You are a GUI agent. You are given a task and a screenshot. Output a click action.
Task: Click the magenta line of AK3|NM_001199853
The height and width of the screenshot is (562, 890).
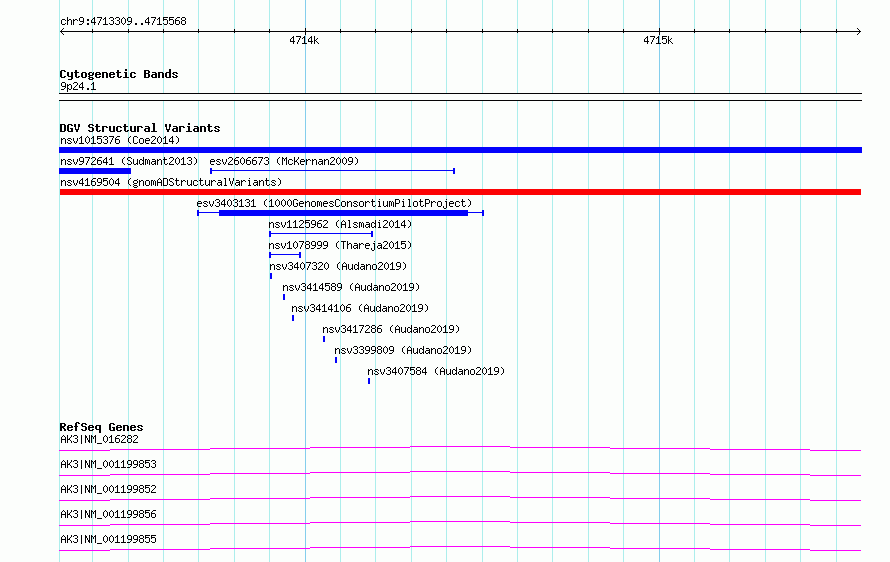(460, 473)
